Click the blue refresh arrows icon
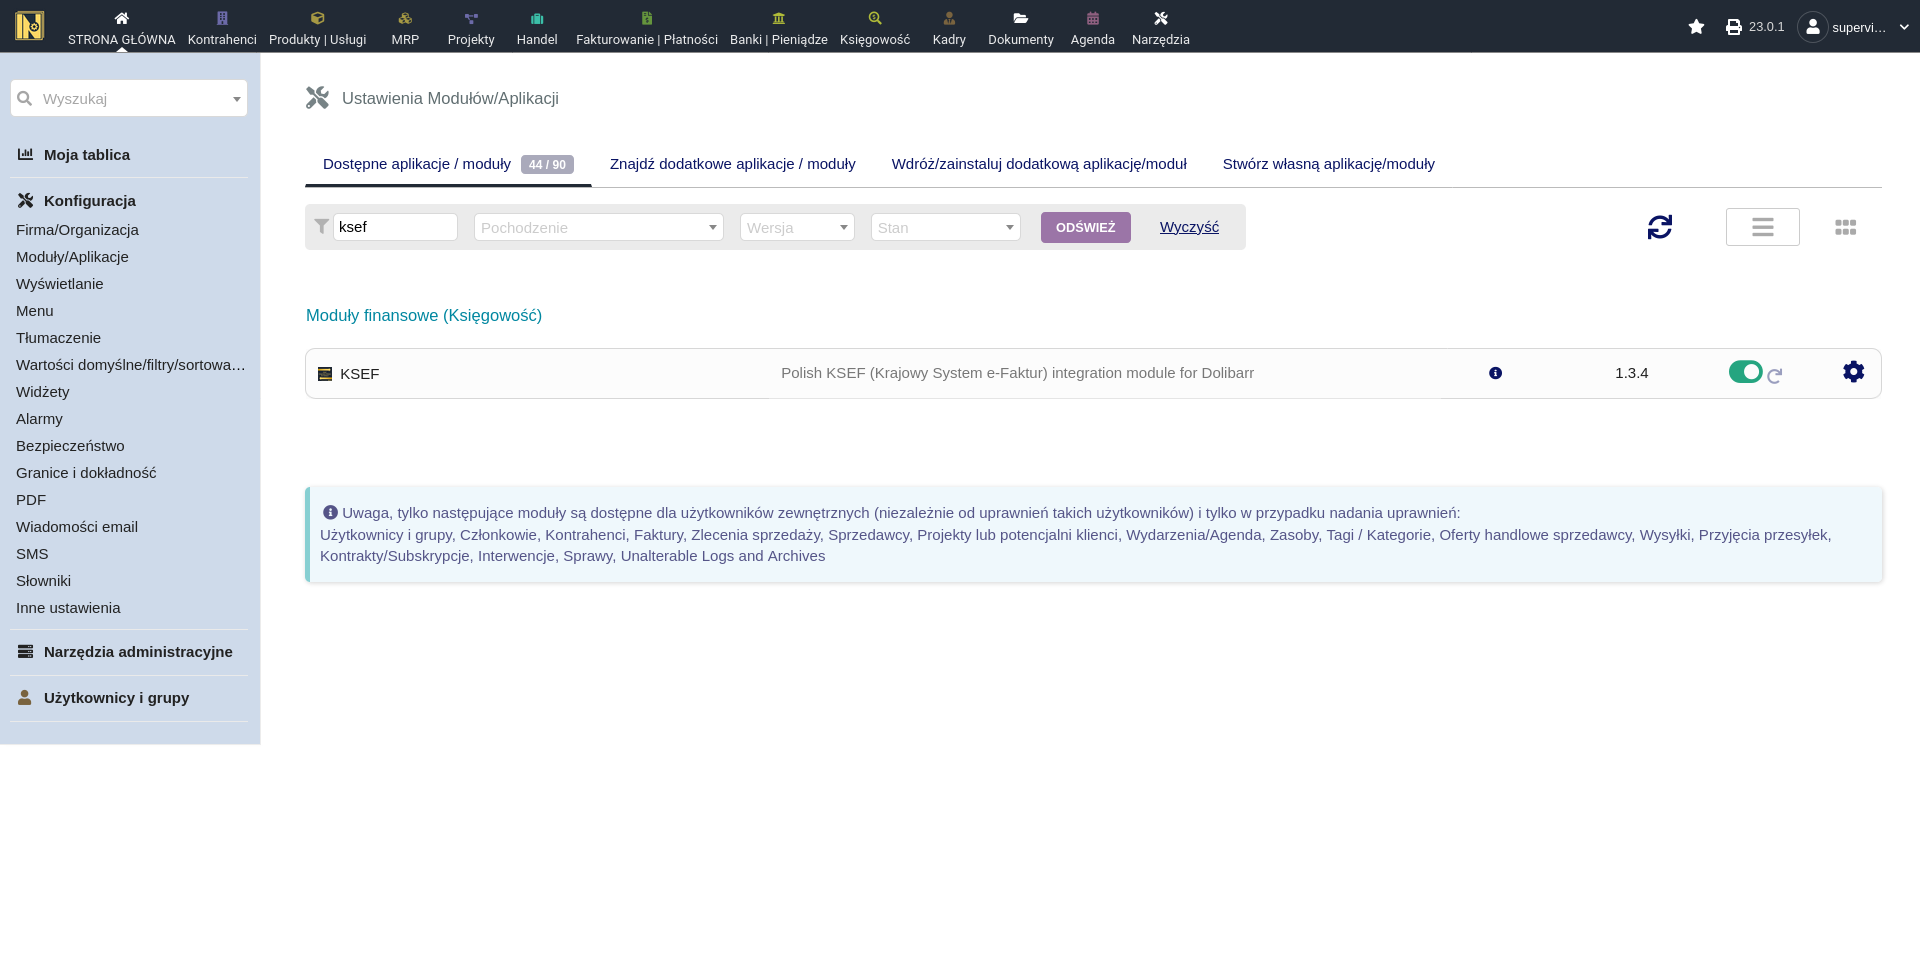This screenshot has width=1920, height=963. click(x=1659, y=227)
